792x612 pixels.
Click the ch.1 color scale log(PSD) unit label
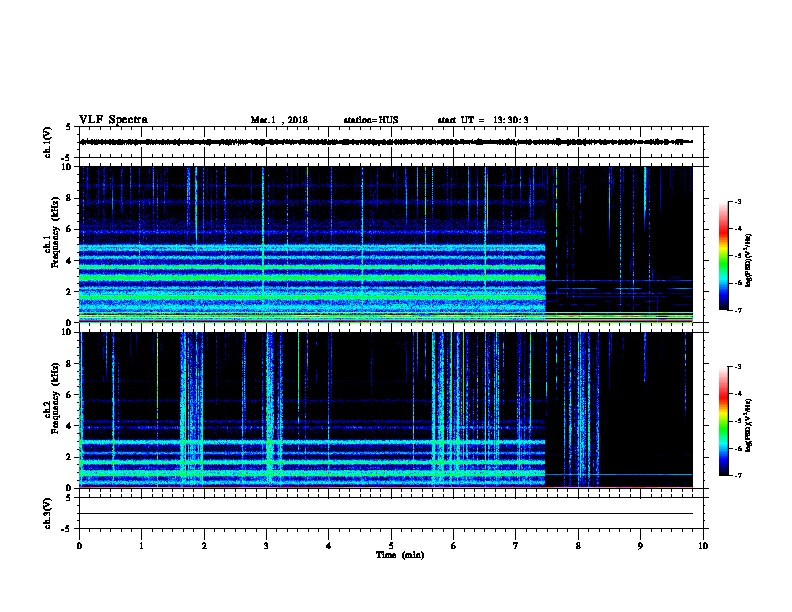tap(749, 261)
